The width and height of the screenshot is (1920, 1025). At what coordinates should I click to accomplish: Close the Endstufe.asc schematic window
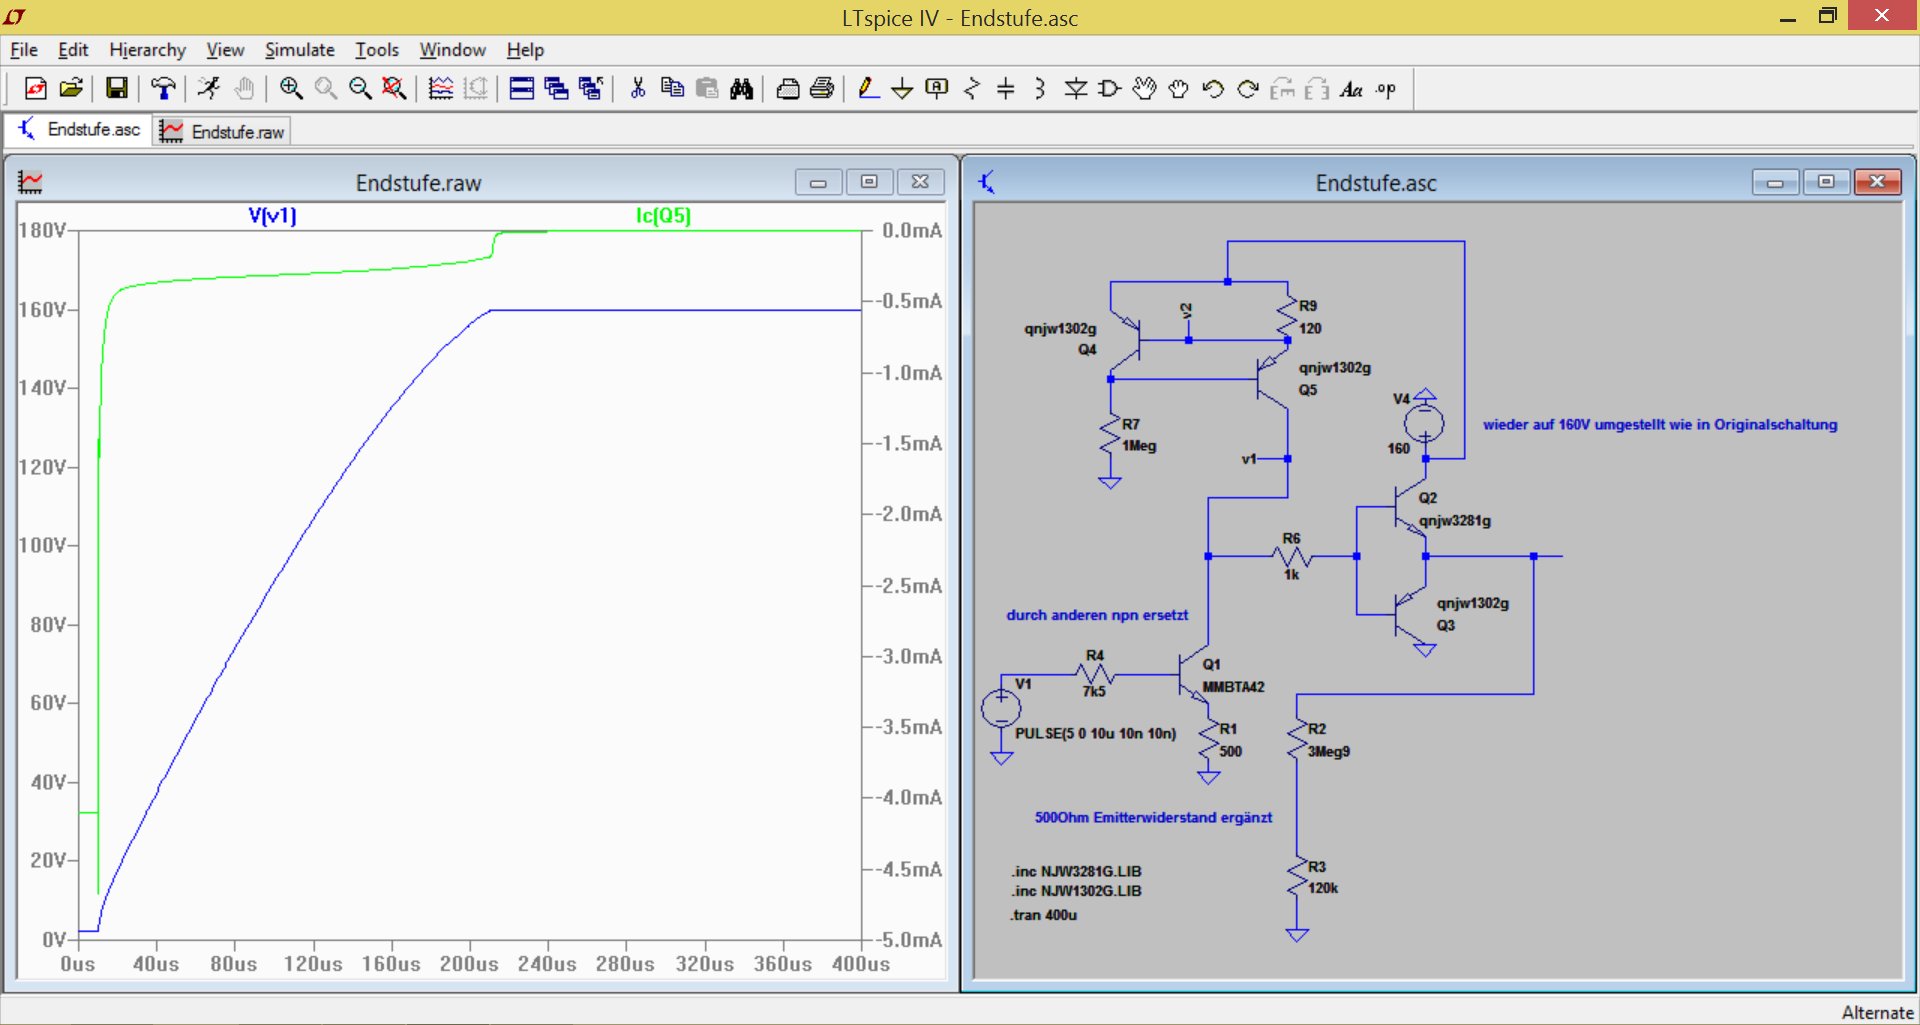click(1877, 182)
